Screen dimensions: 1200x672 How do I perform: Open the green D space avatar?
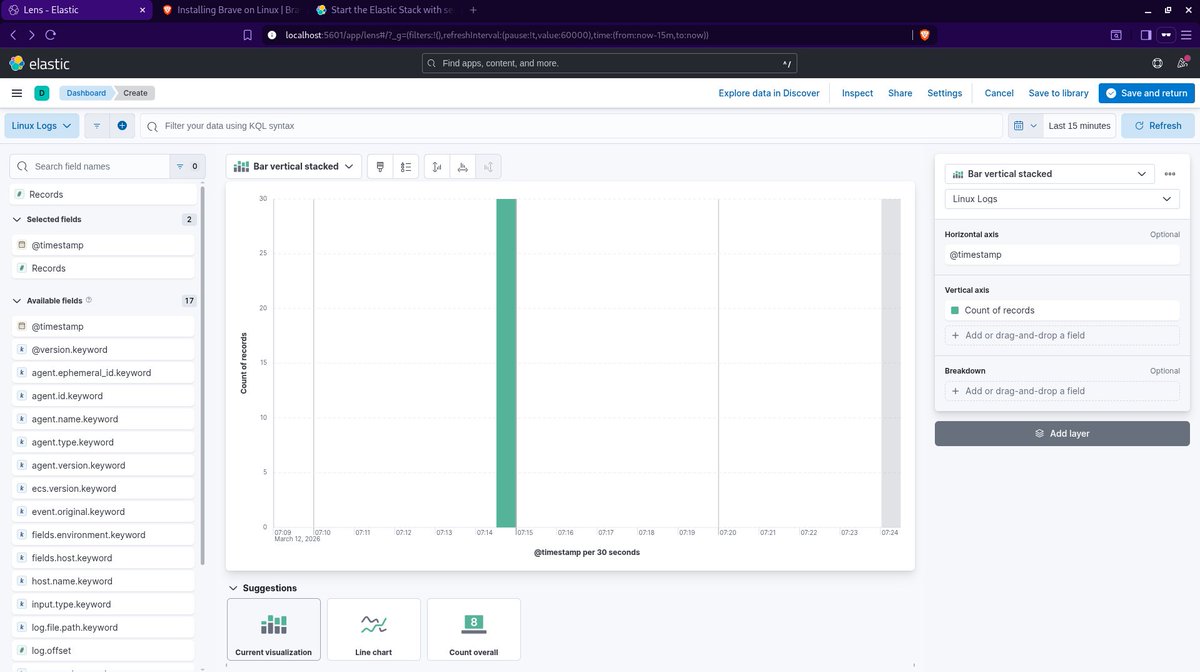pos(42,93)
